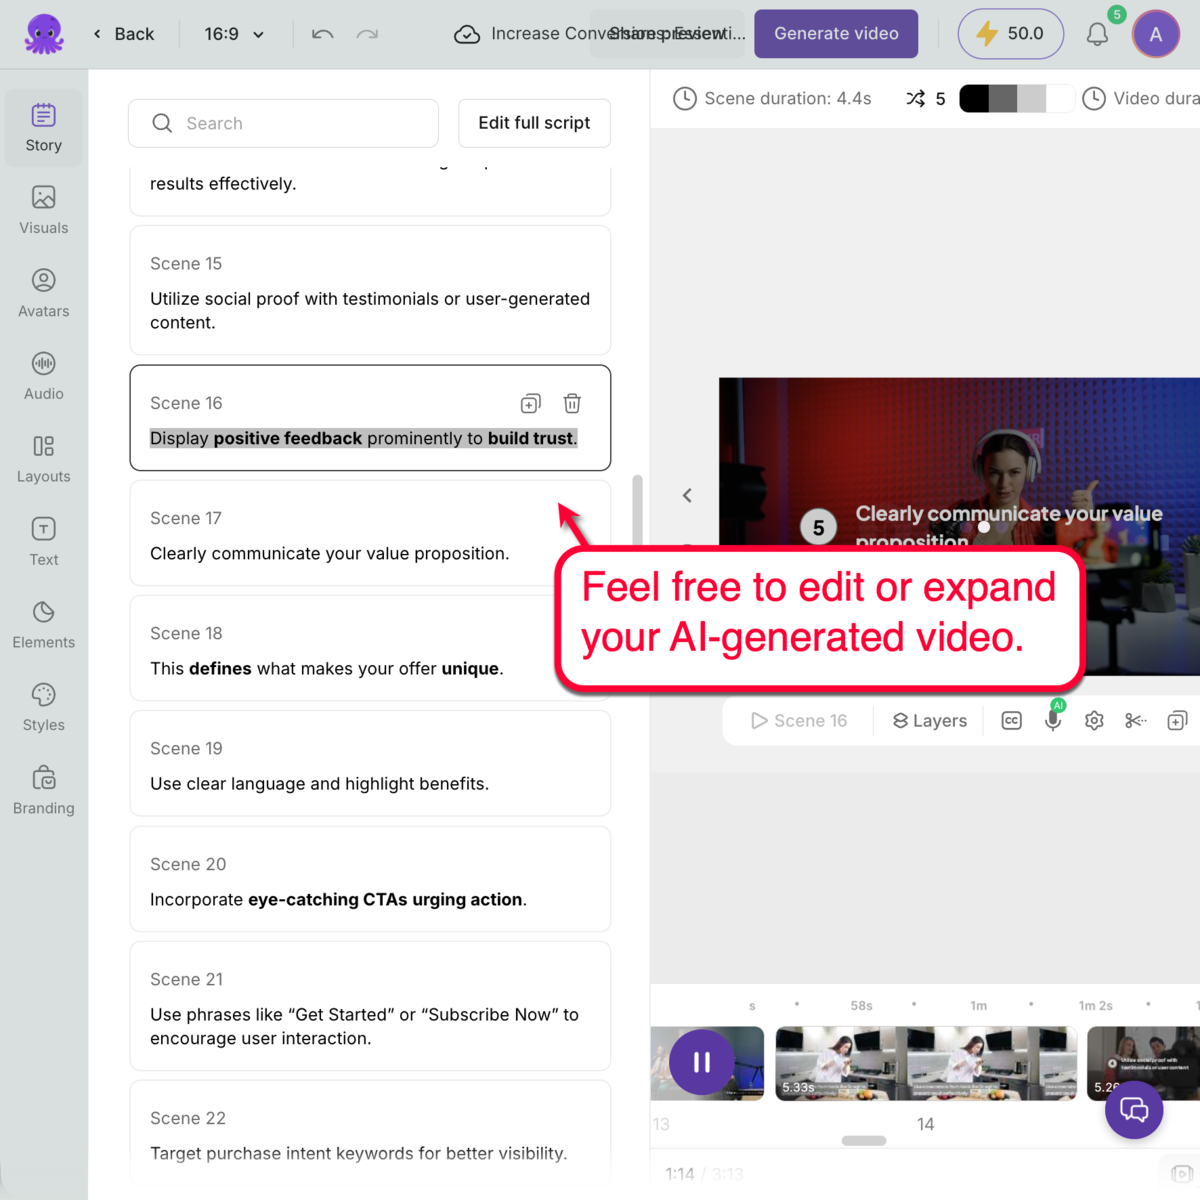The height and width of the screenshot is (1200, 1200).
Task: Open scene settings gear icon
Action: point(1094,721)
